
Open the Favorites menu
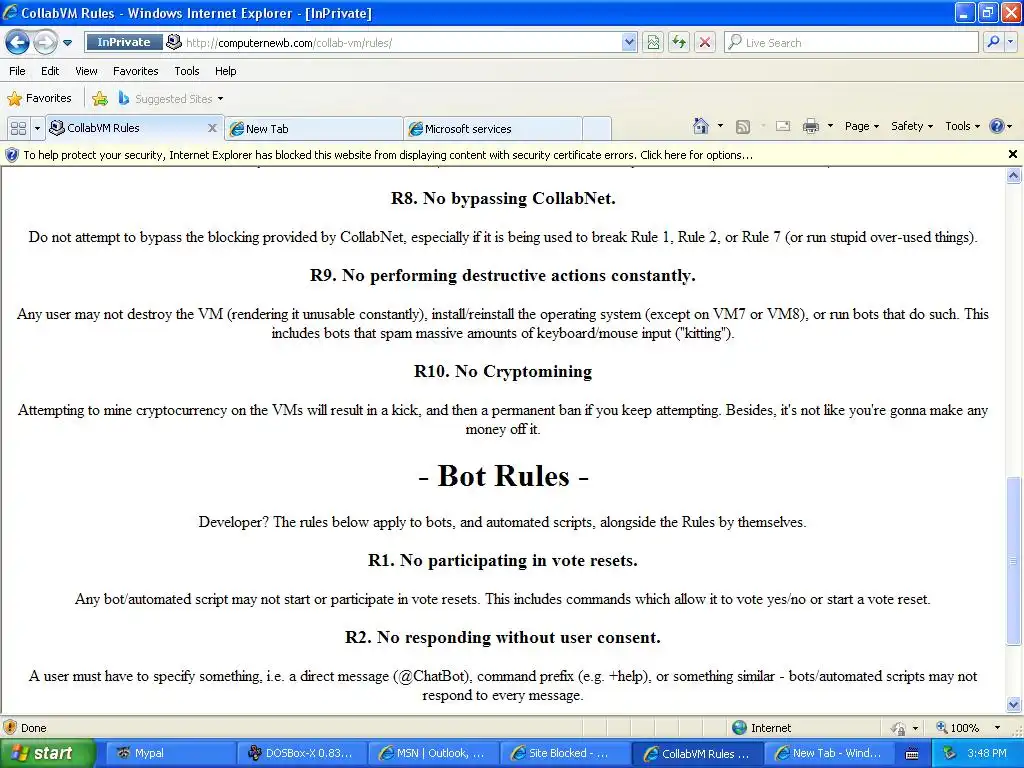[x=135, y=71]
